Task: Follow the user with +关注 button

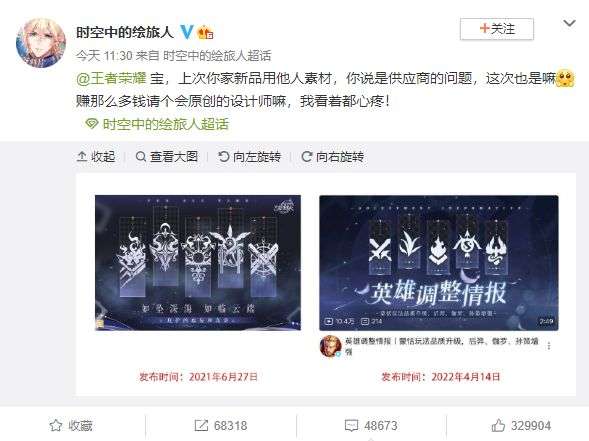Action: point(497,29)
